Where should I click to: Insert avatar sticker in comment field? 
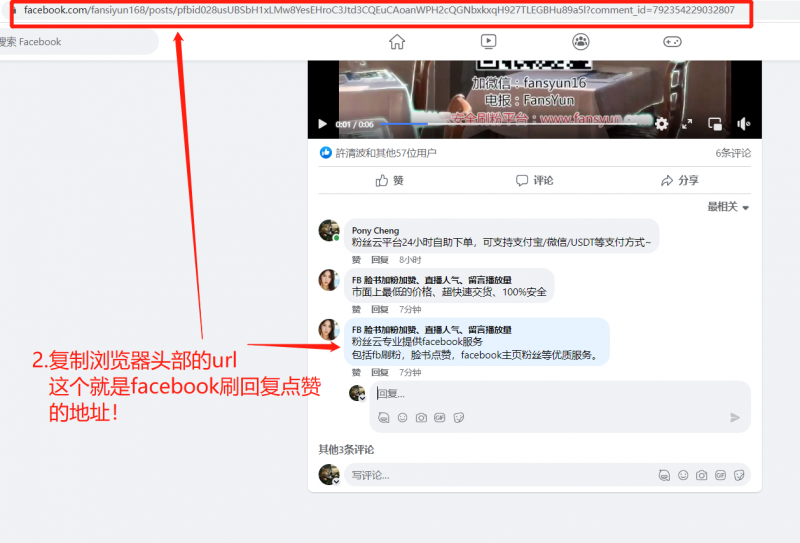[x=664, y=475]
